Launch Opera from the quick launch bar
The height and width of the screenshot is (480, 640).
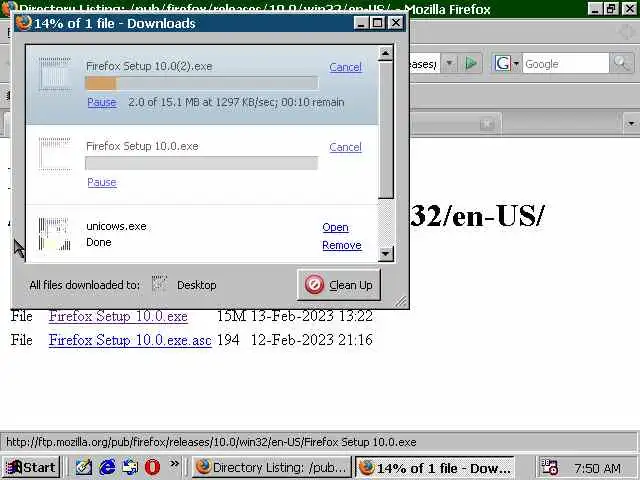click(153, 467)
